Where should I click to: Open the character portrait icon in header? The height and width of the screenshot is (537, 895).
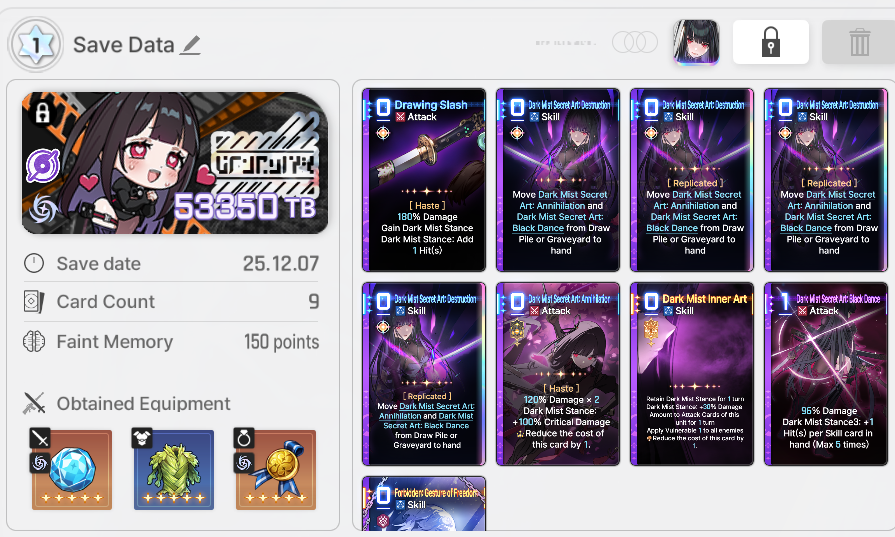click(x=696, y=42)
